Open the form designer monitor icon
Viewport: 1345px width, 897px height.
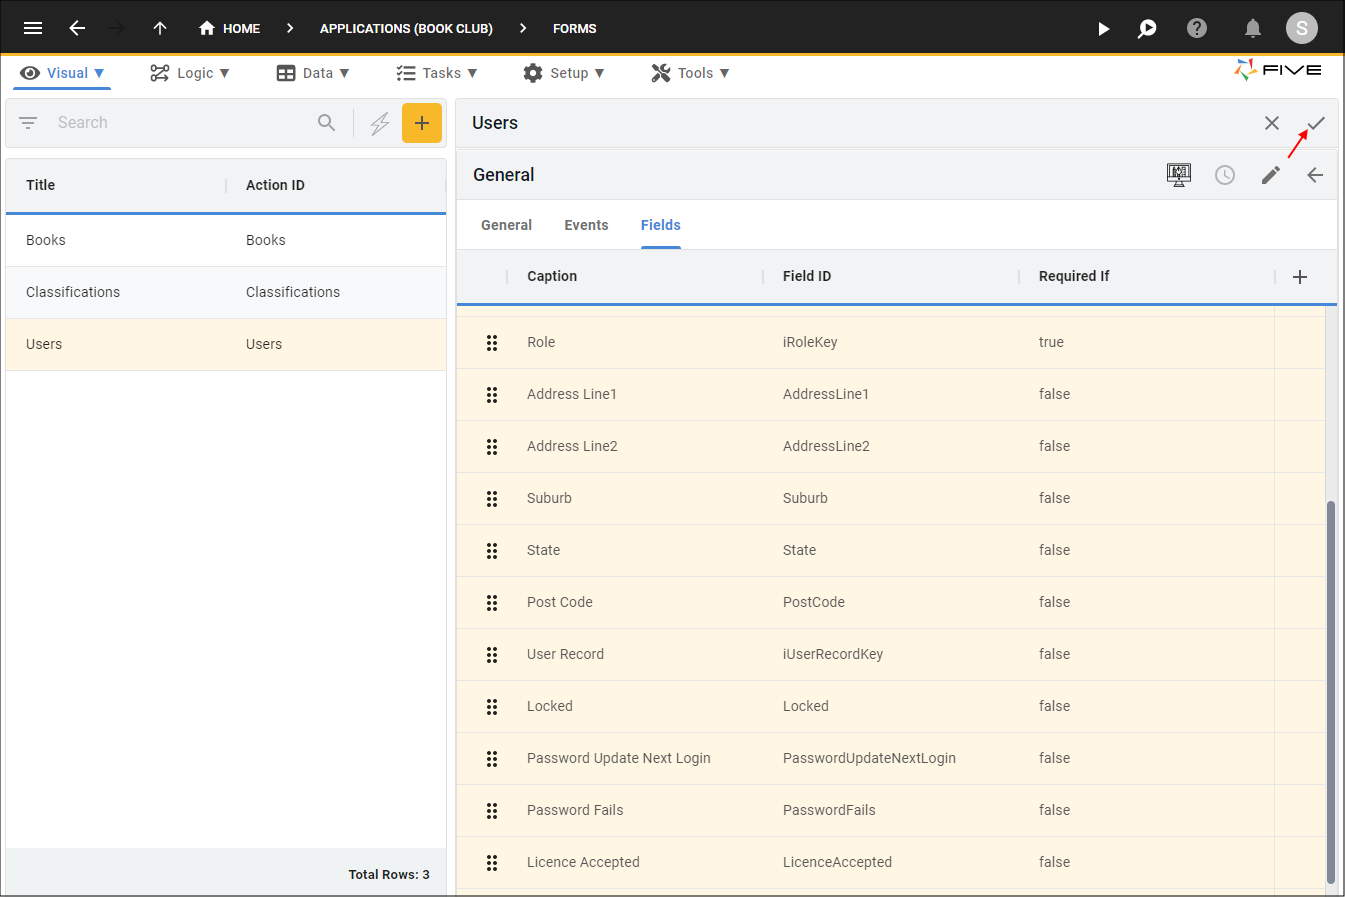[1179, 175]
